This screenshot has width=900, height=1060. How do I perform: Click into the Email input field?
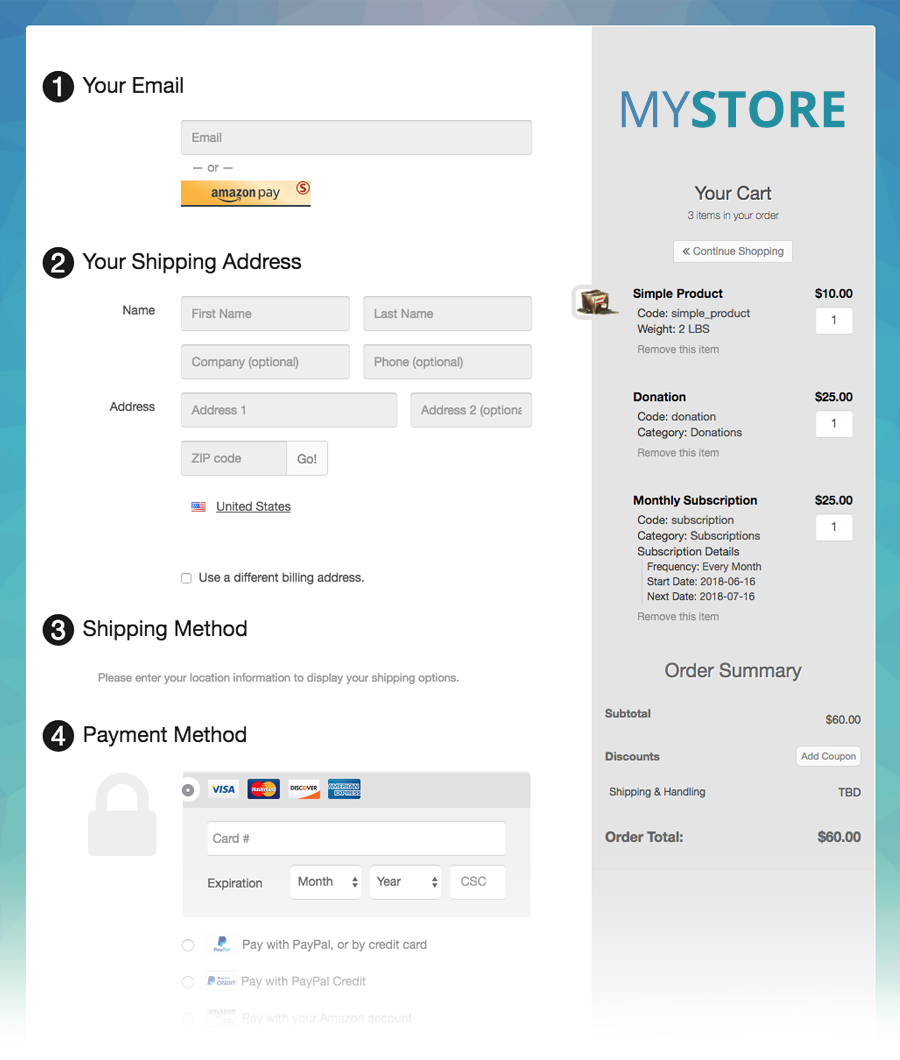coord(356,138)
